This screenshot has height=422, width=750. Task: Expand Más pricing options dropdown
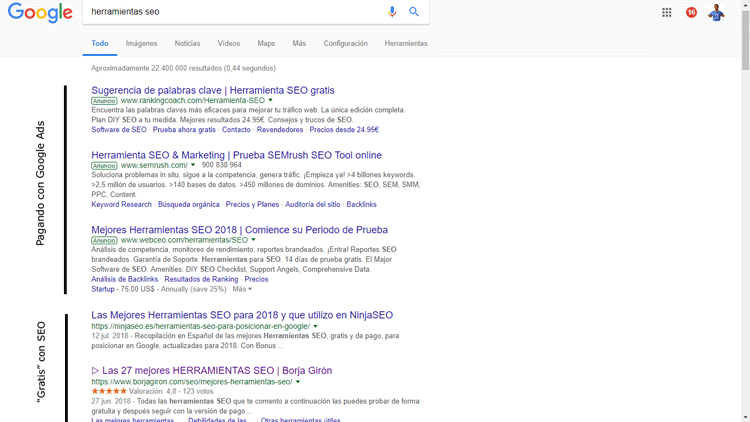242,289
